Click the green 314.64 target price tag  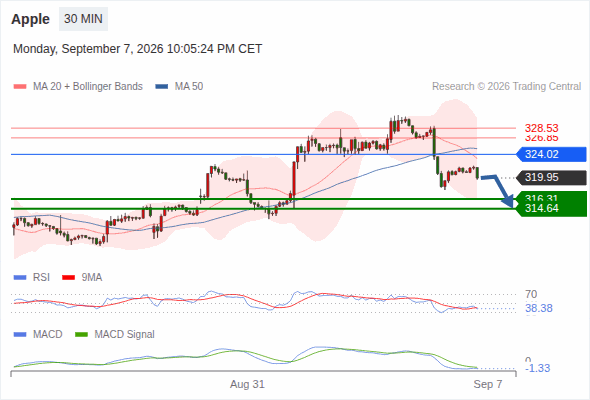coord(551,208)
